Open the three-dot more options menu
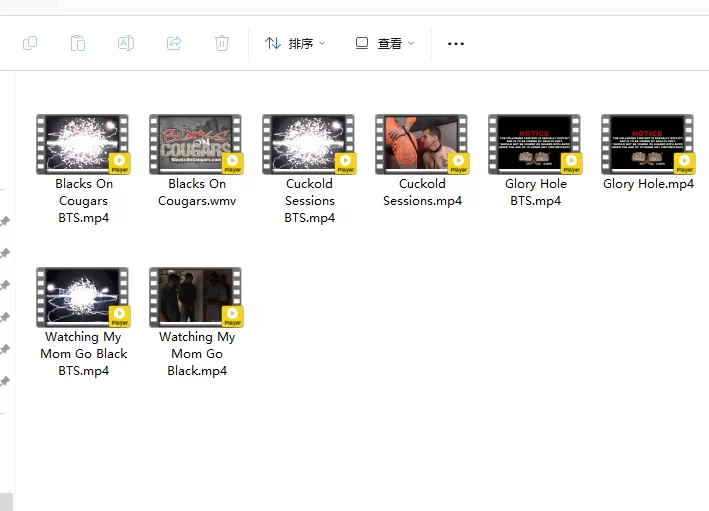709x511 pixels. coord(456,43)
